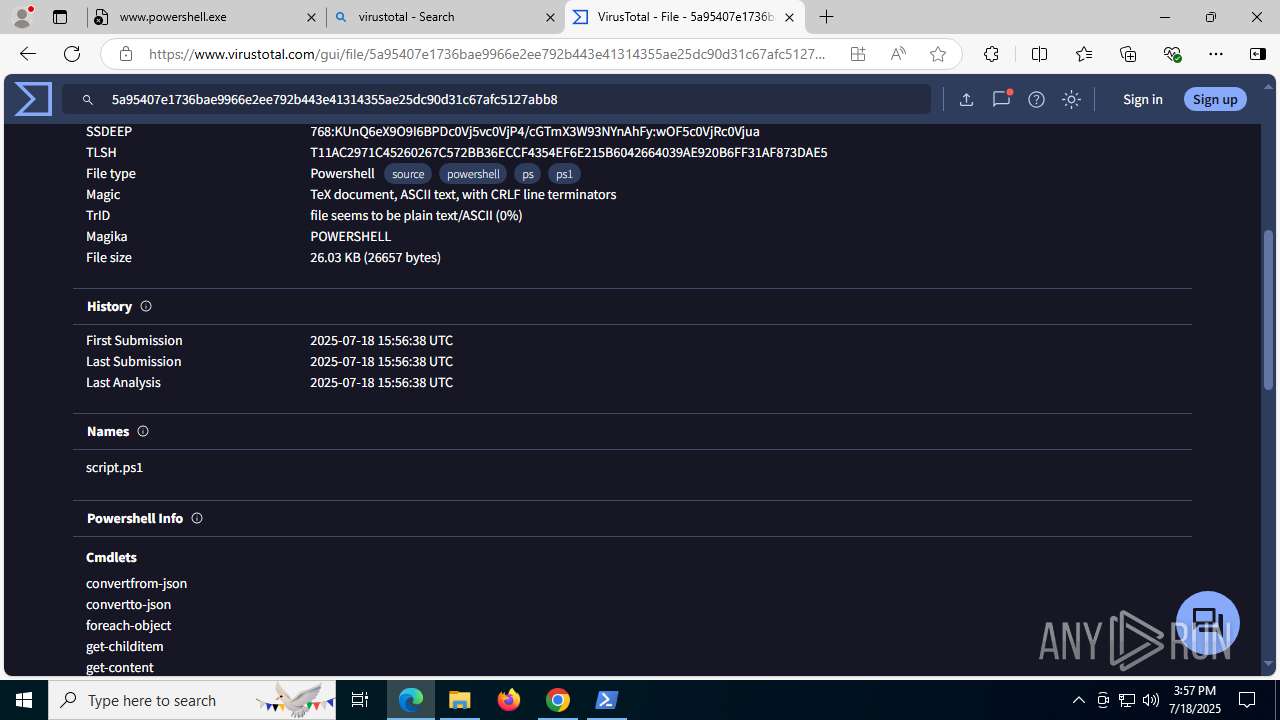
Task: Open the Edge sidebar Copilot icon
Action: (1258, 54)
